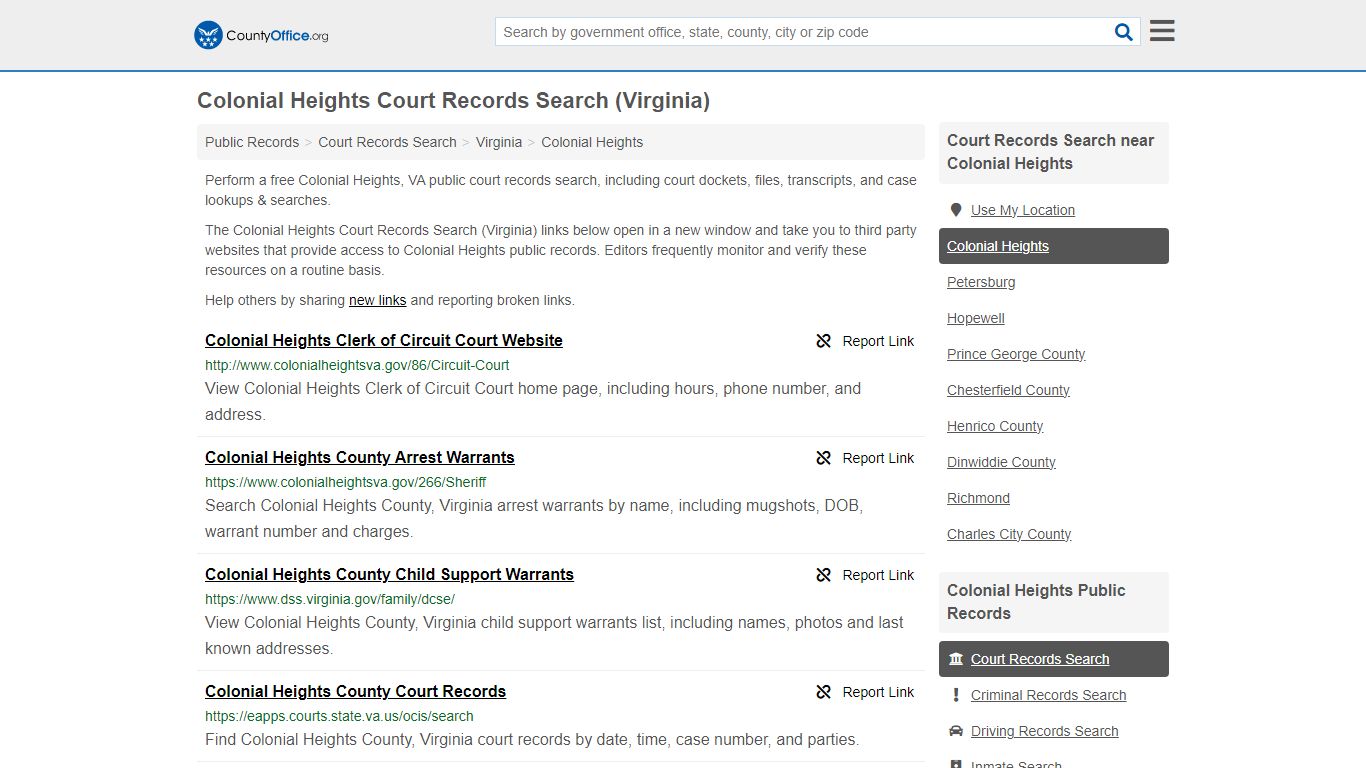Select Hopewell in nearby list

pyautogui.click(x=976, y=318)
